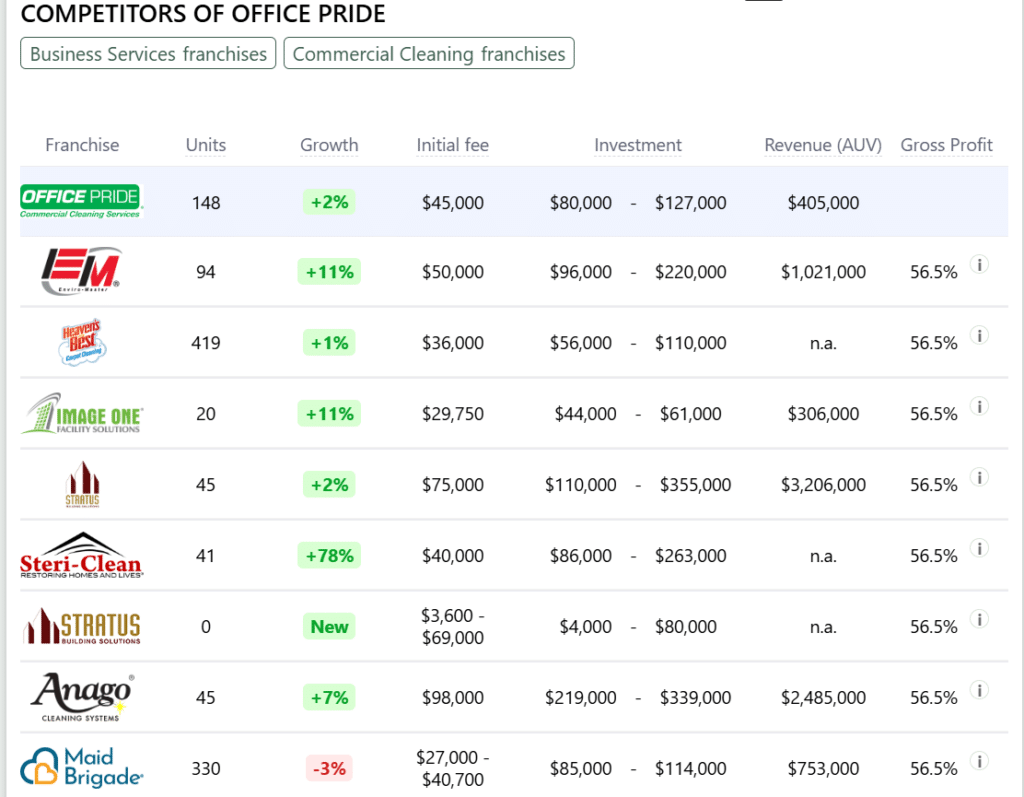The height and width of the screenshot is (797, 1024).
Task: Click the Enviro-Master logo
Action: click(x=82, y=271)
